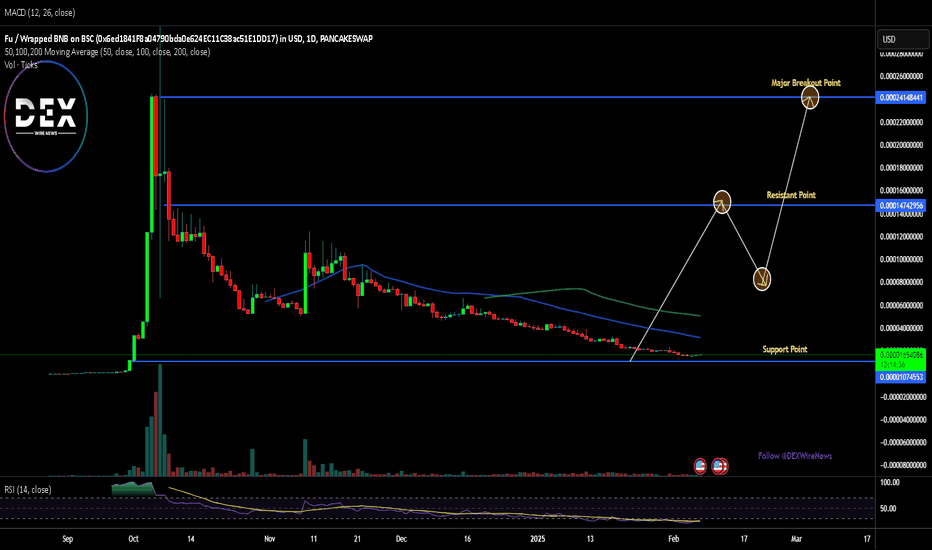Click the MACD (12, 26, close) indicator label
The image size is (932, 550).
[x=40, y=12]
